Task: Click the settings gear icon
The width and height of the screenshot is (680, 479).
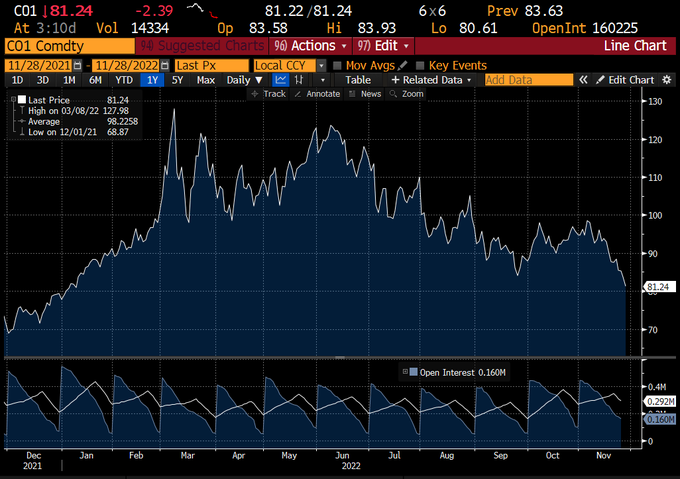Action: 667,80
